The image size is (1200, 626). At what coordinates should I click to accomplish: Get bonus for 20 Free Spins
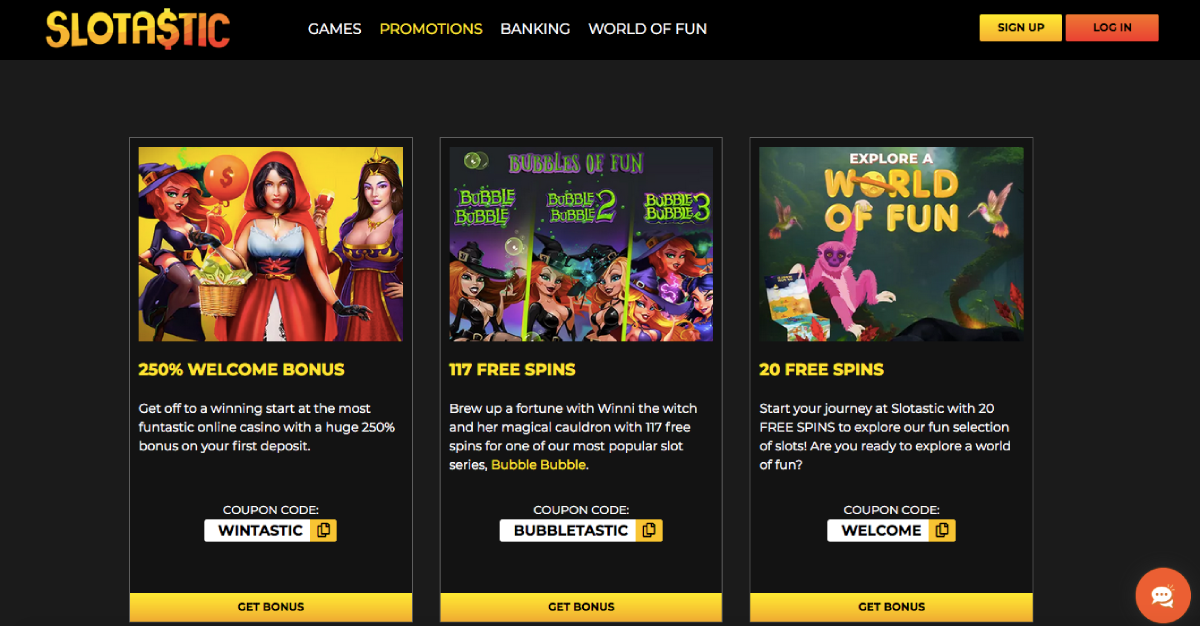click(x=892, y=607)
